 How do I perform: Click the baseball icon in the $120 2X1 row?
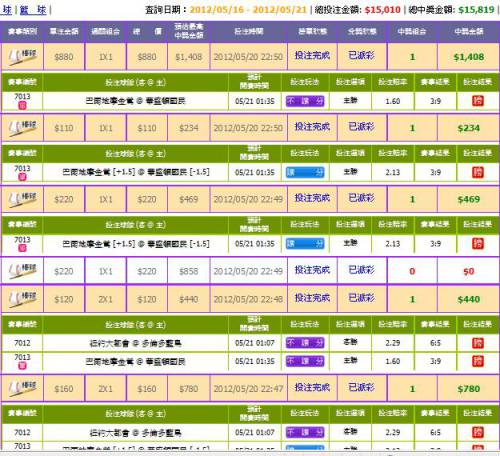pos(22,299)
